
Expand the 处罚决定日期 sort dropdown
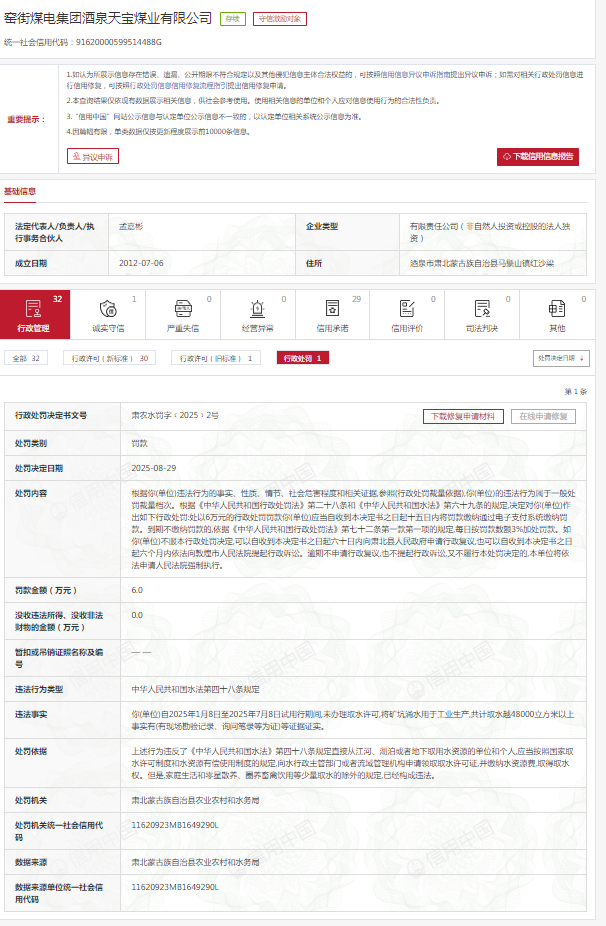click(562, 357)
